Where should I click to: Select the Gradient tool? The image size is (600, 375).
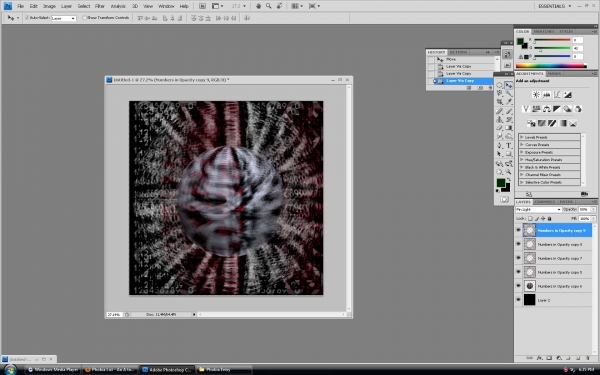[509, 128]
